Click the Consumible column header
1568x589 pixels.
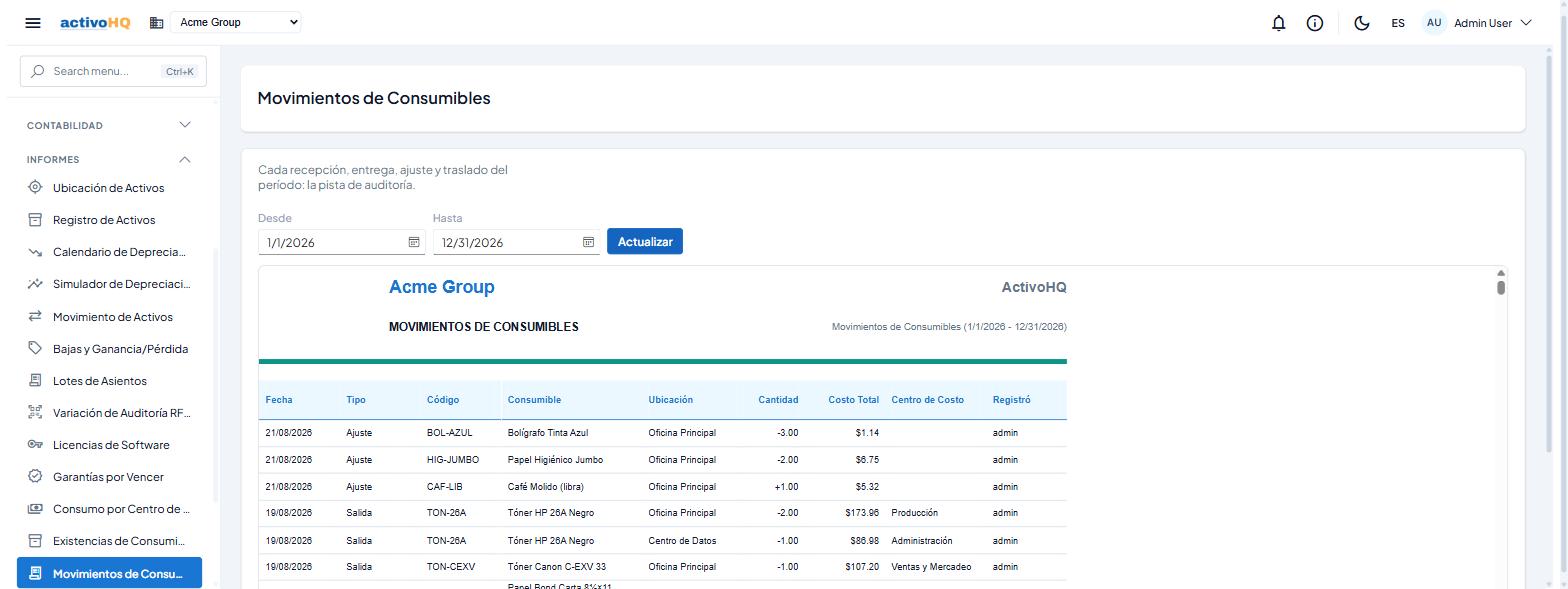pos(534,400)
